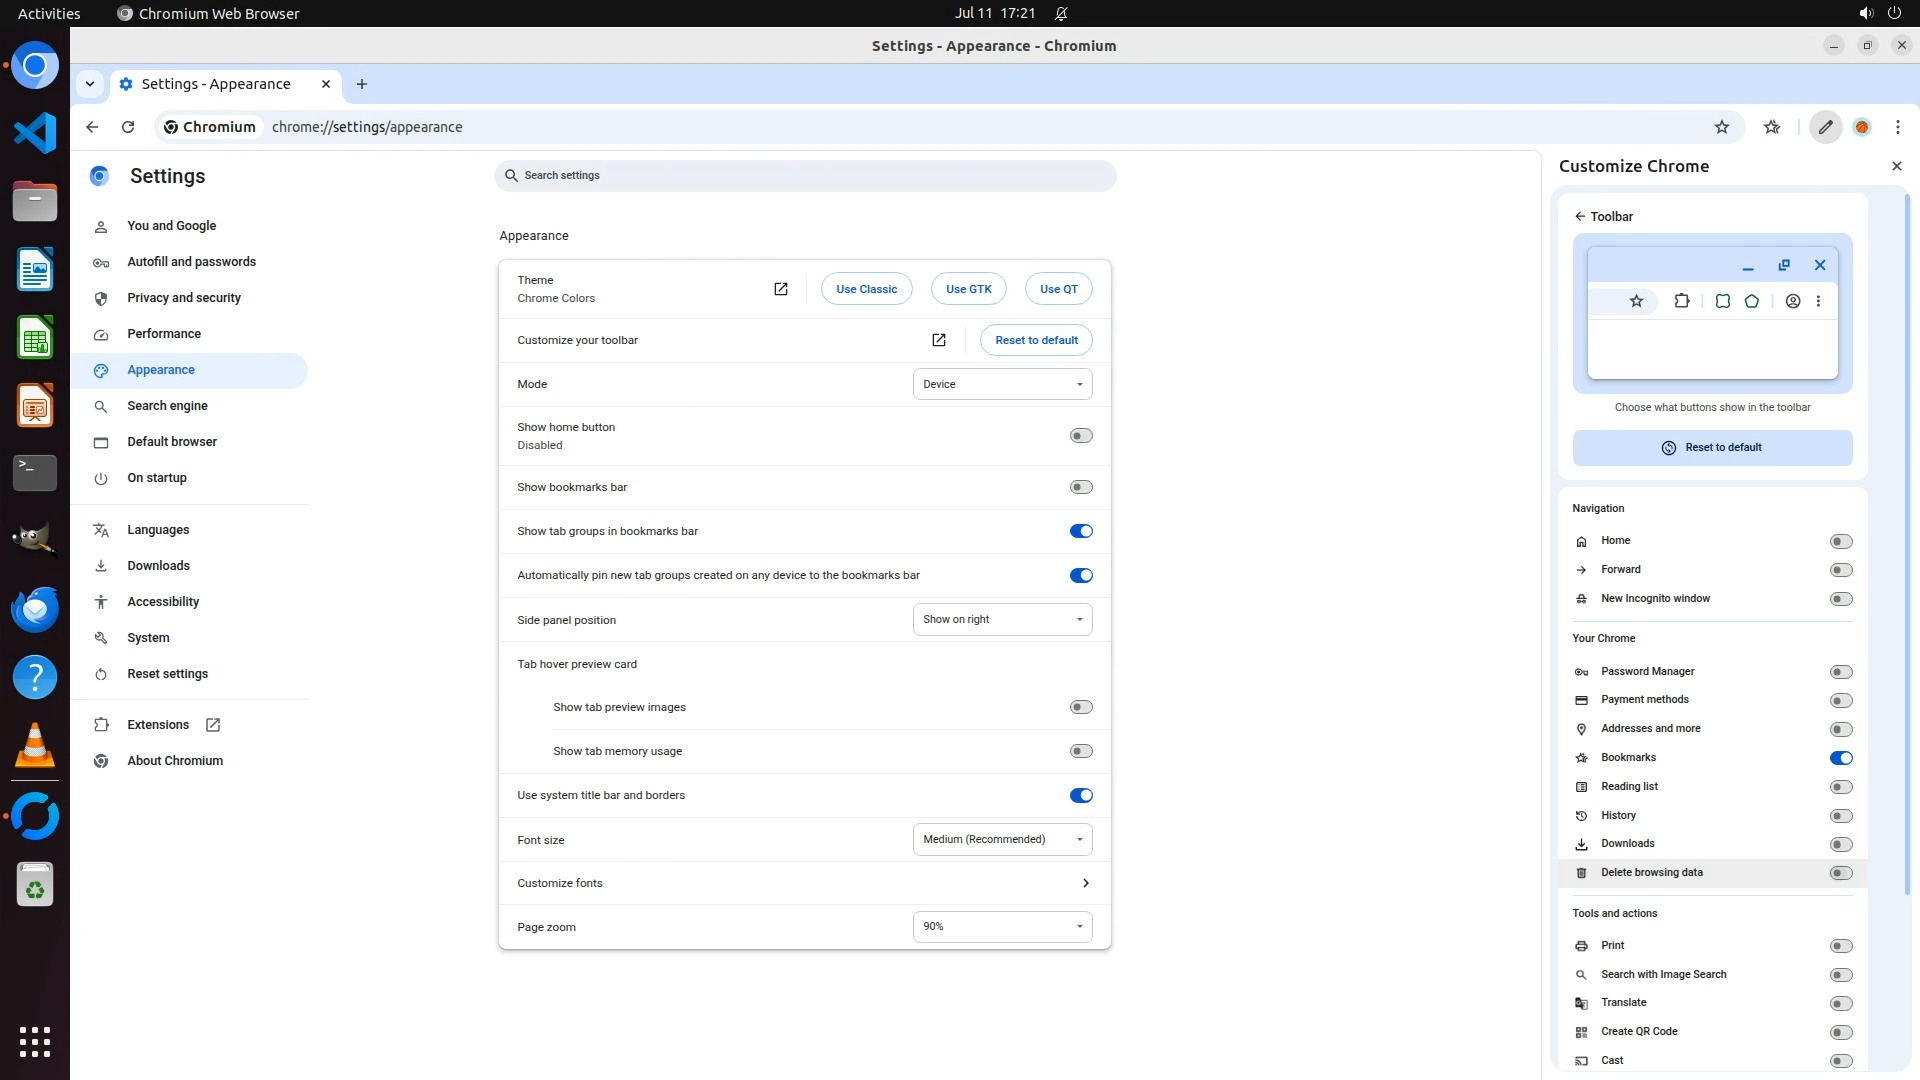
Task: Click the bookmark star icon in address bar
Action: point(1721,127)
